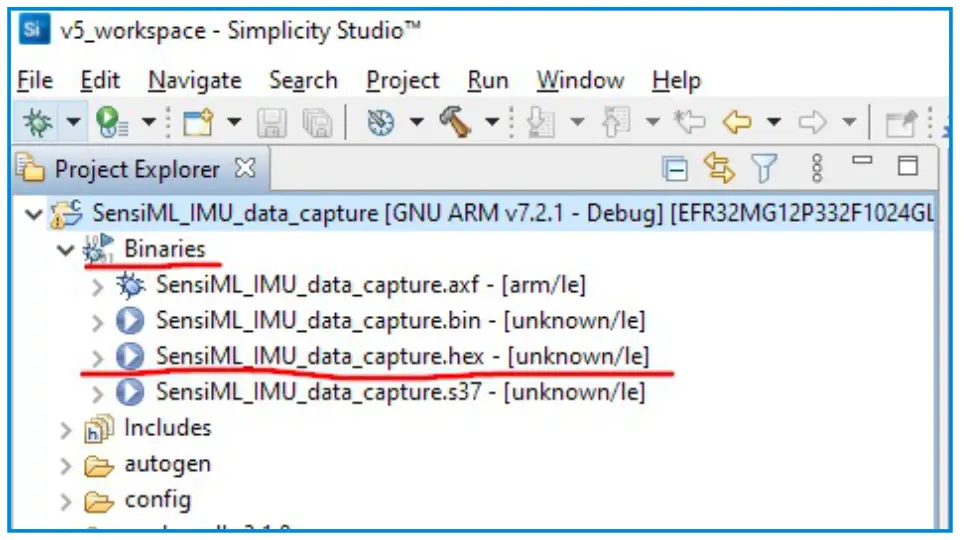
Task: Click the .axf binary bug icon
Action: point(130,285)
